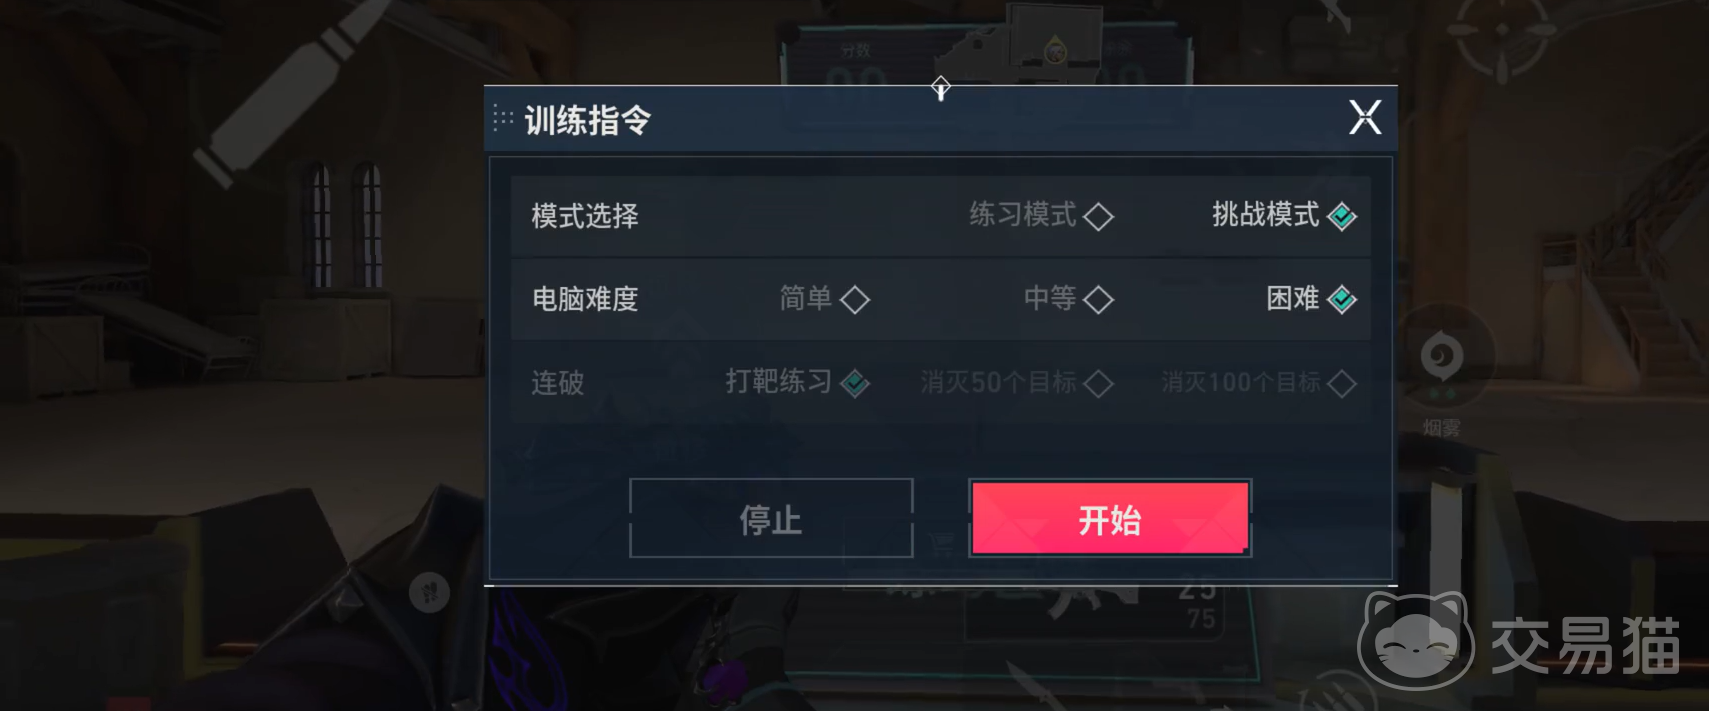This screenshot has width=1709, height=711.
Task: Click the 停止 stop button
Action: pos(771,518)
